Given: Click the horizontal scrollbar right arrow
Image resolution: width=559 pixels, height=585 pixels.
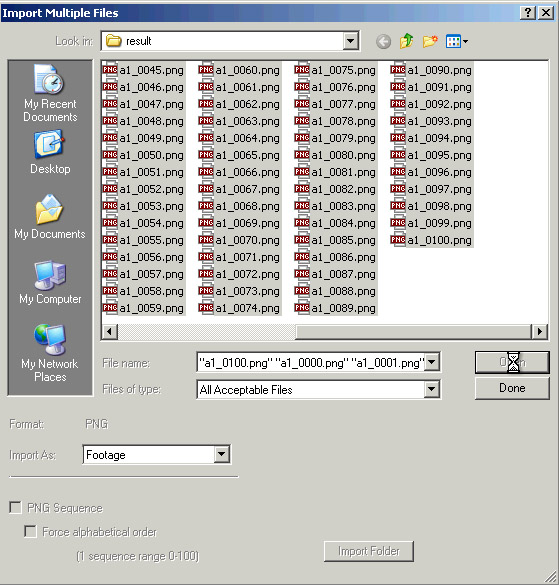Looking at the screenshot, I should (540, 331).
